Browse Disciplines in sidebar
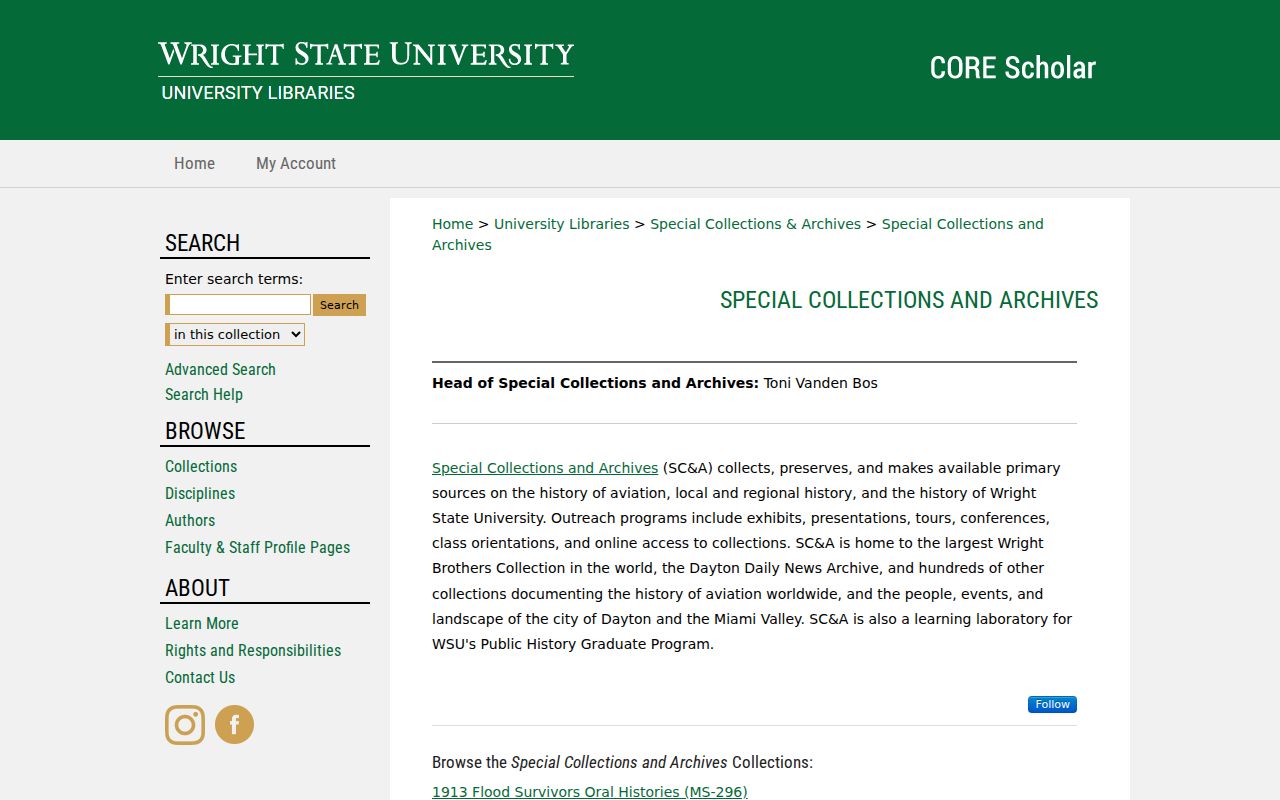 click(200, 493)
